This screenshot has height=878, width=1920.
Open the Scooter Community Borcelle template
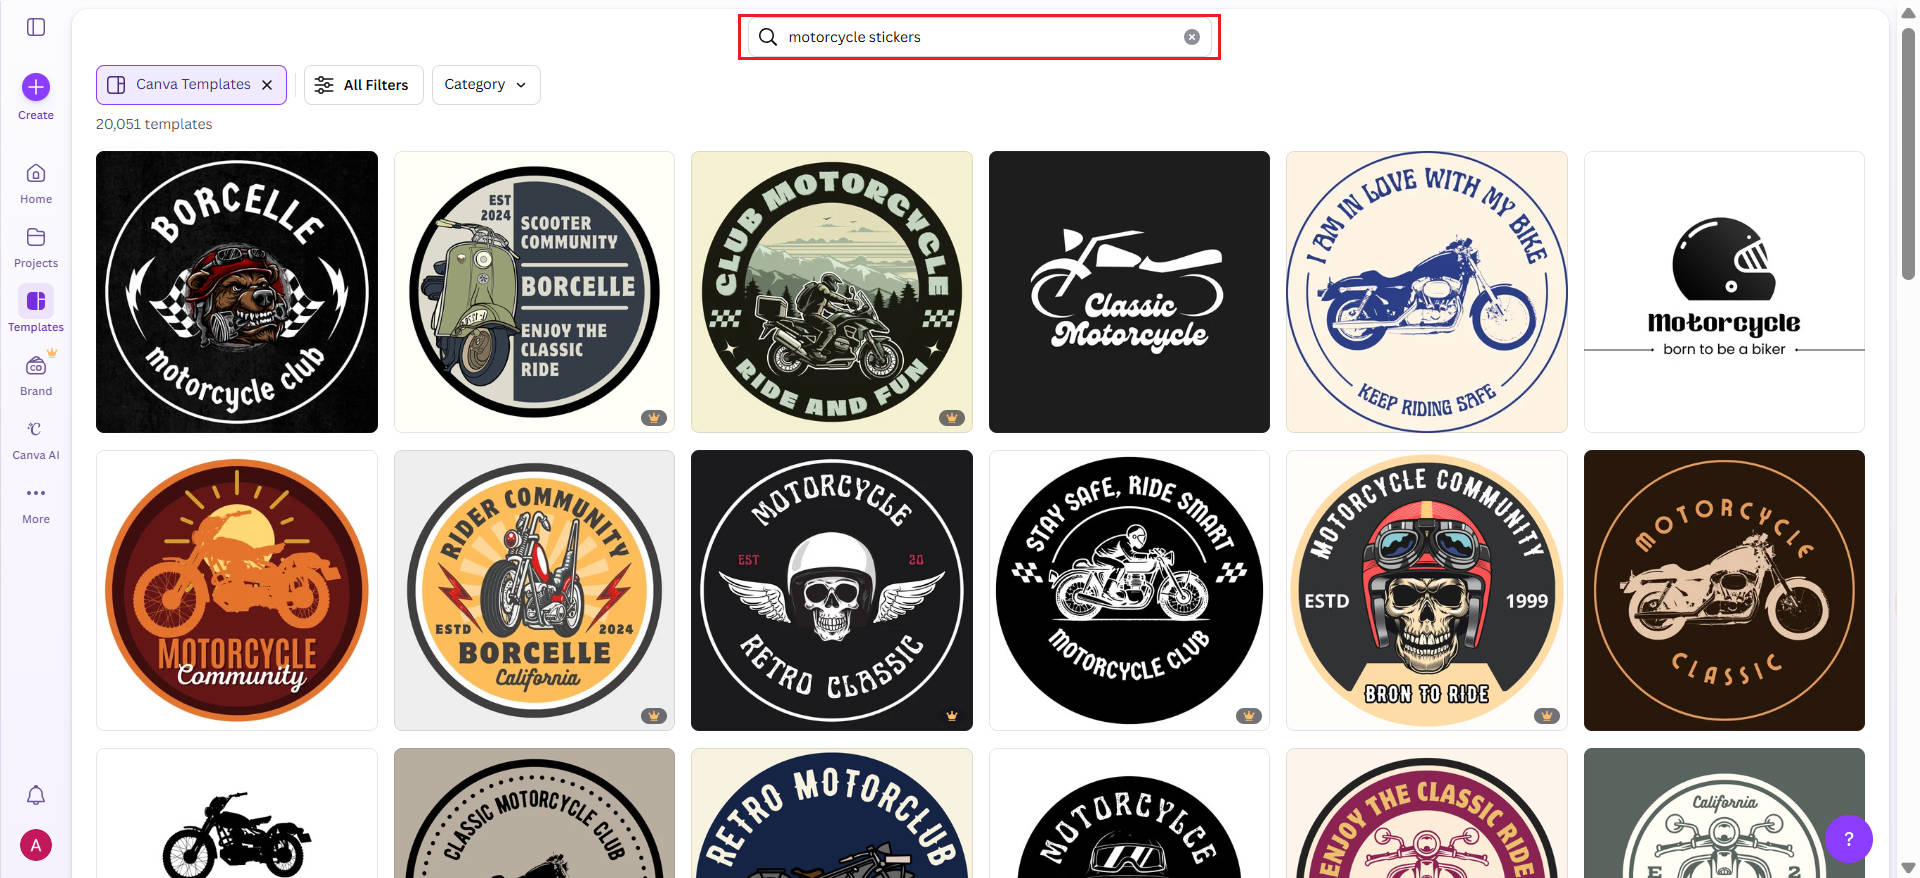[534, 292]
